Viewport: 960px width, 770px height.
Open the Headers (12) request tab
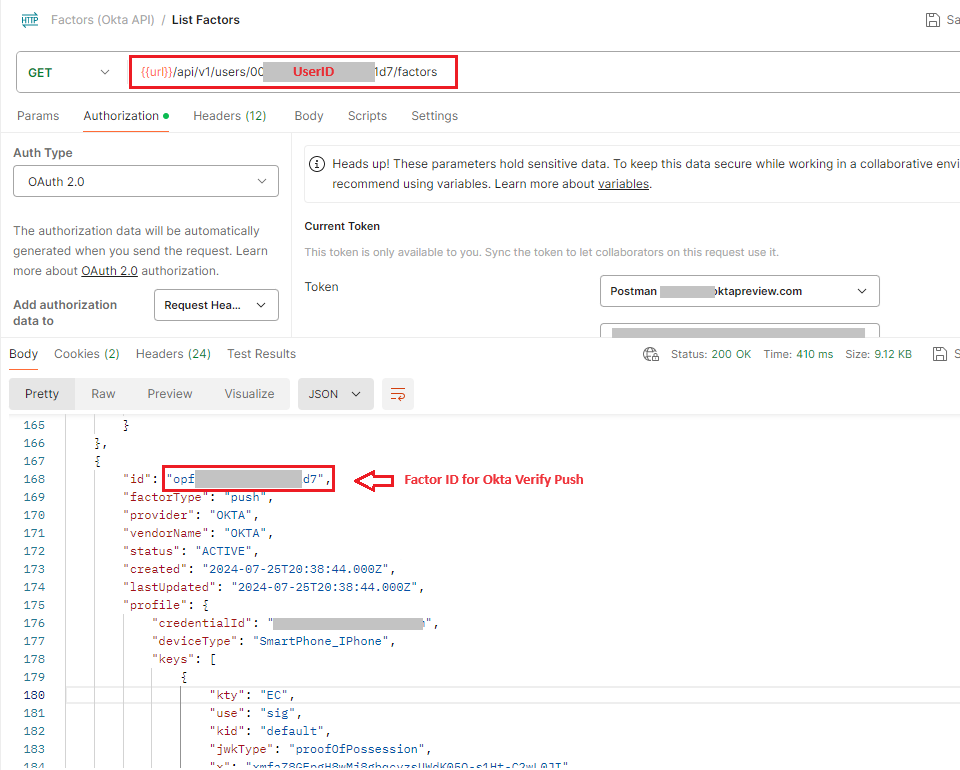coord(230,116)
